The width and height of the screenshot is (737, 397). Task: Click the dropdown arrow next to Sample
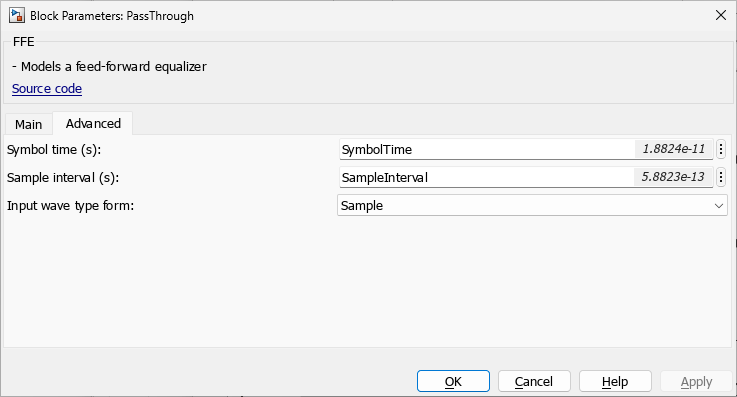[719, 206]
